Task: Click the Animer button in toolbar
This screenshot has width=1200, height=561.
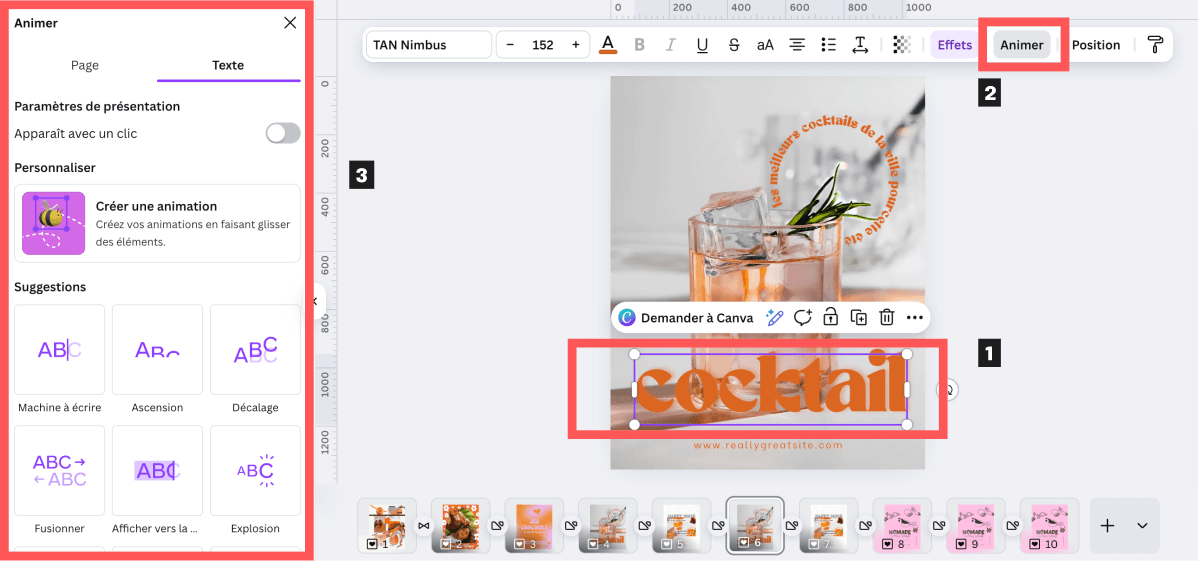Action: [1022, 45]
